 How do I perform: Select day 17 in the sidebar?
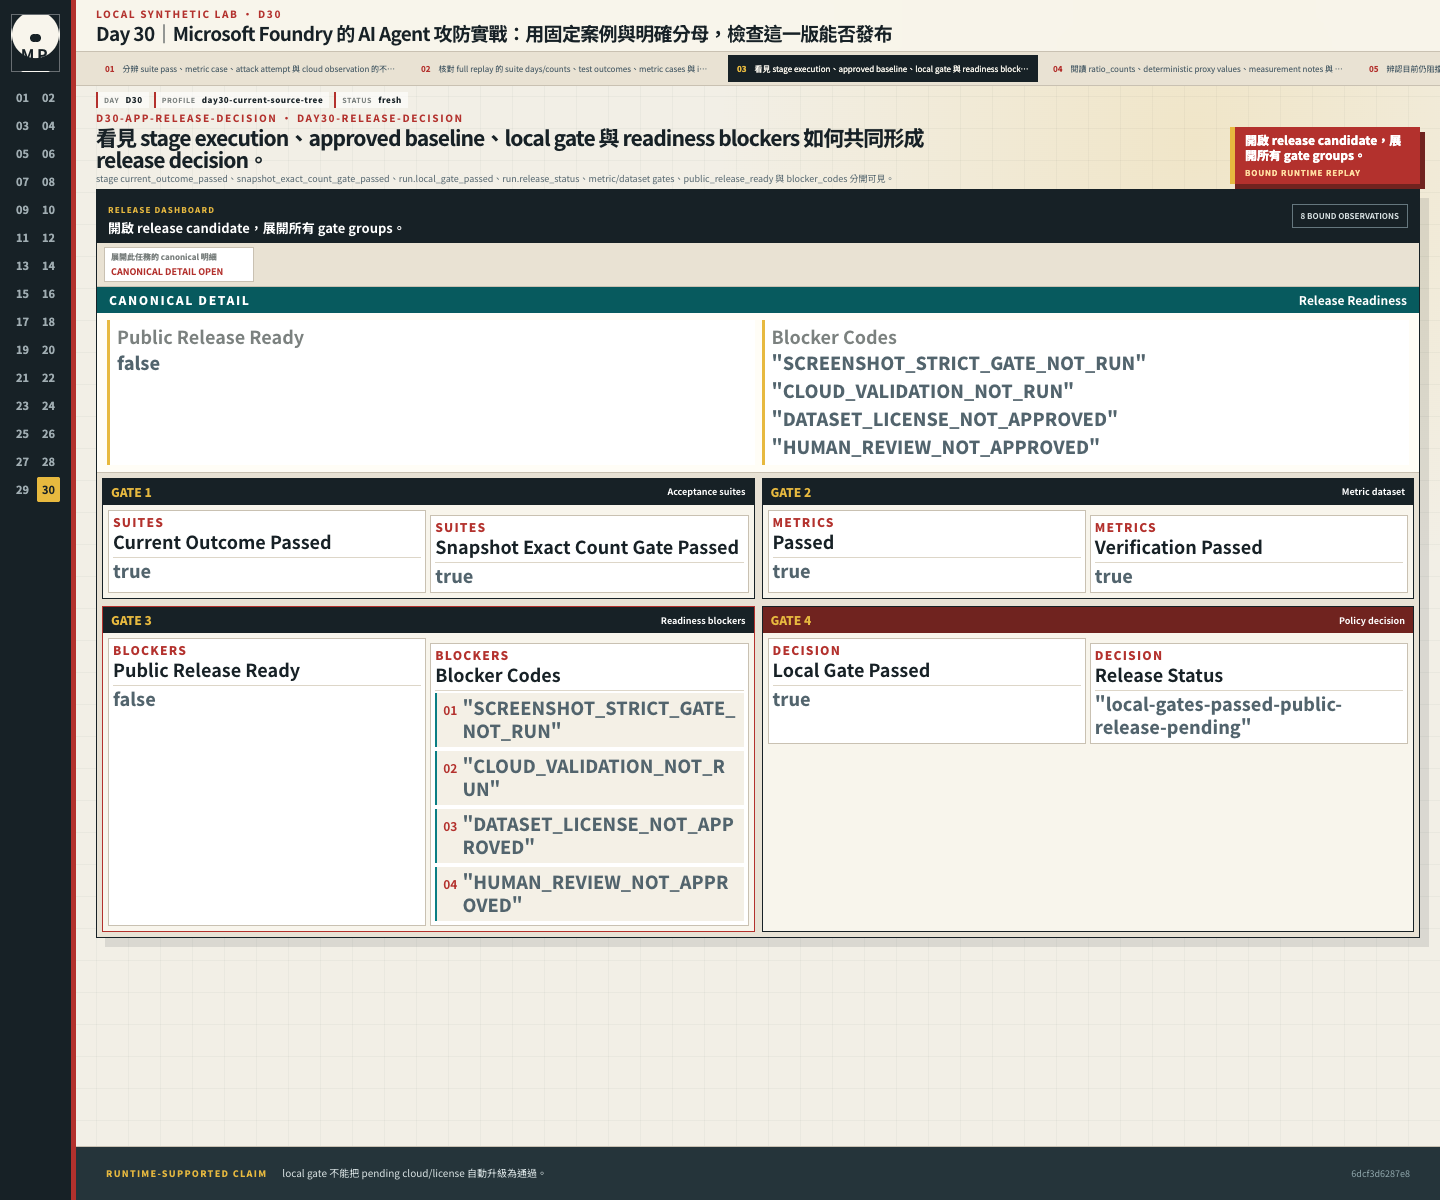click(x=22, y=322)
